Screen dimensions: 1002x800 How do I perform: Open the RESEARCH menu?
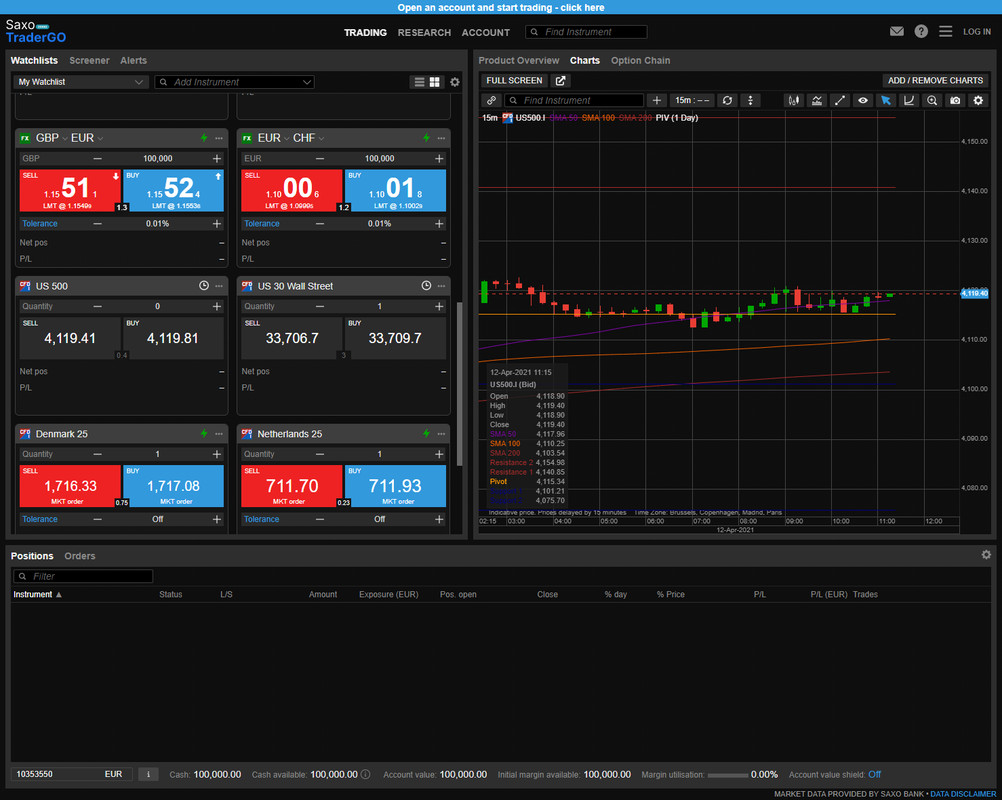[424, 33]
